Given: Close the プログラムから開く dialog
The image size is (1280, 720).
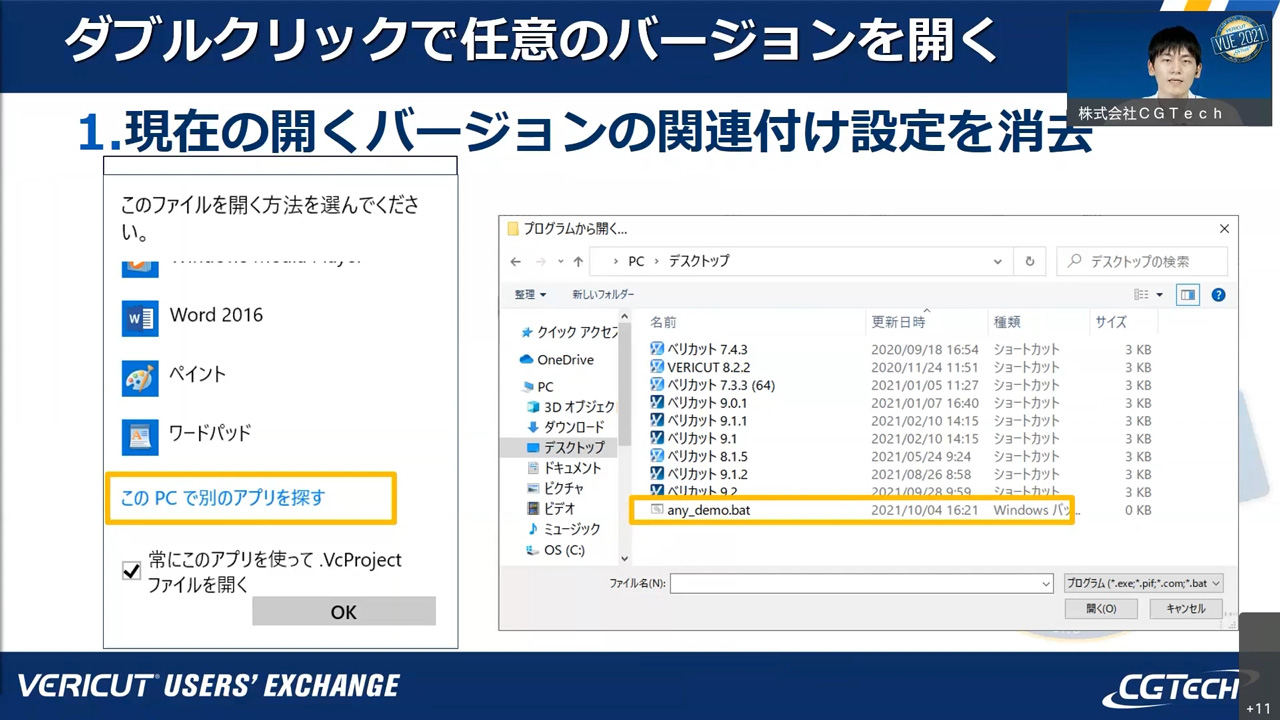Looking at the screenshot, I should (1224, 229).
